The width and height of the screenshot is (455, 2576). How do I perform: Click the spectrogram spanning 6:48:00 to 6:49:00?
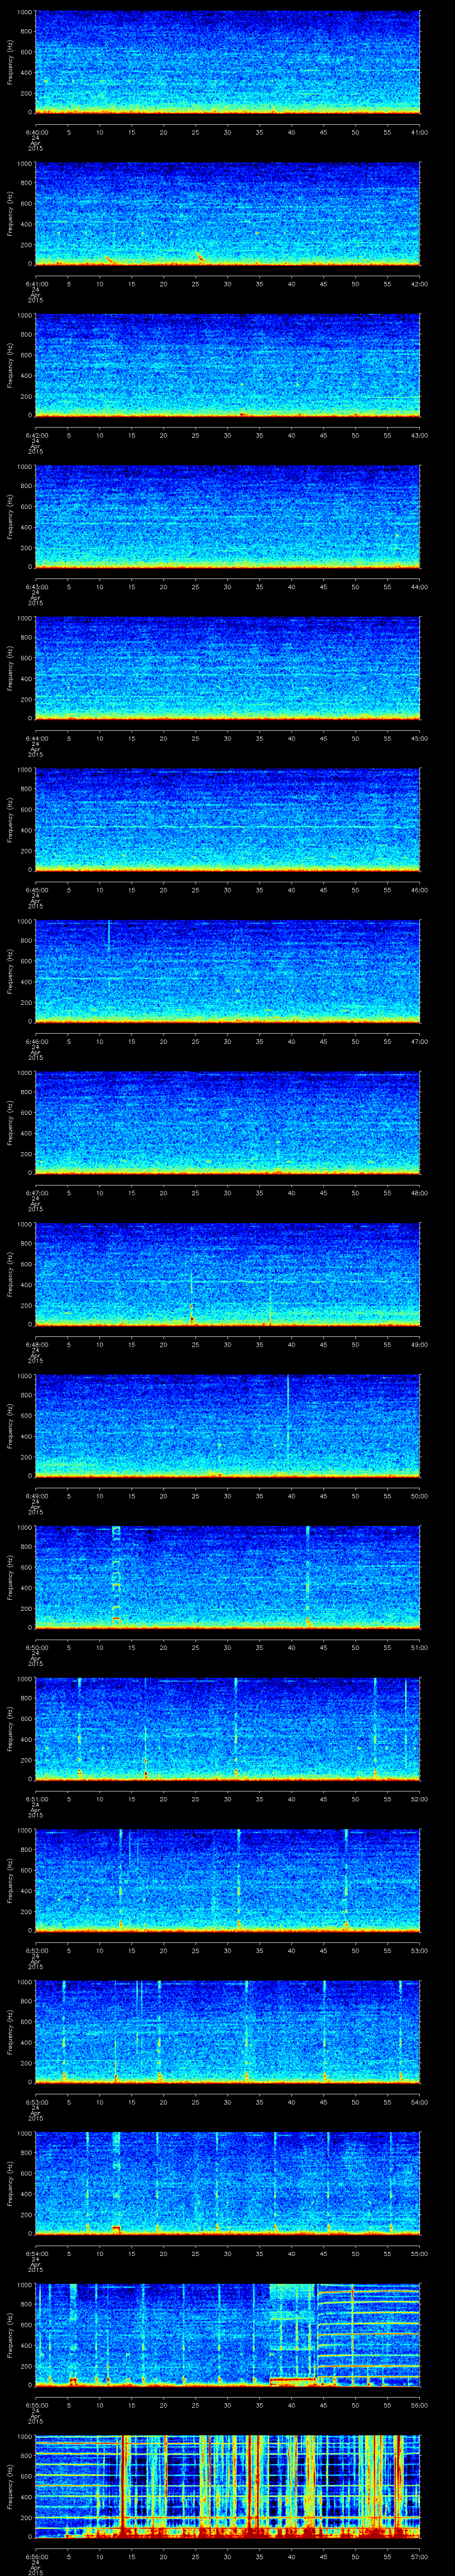point(228,1275)
